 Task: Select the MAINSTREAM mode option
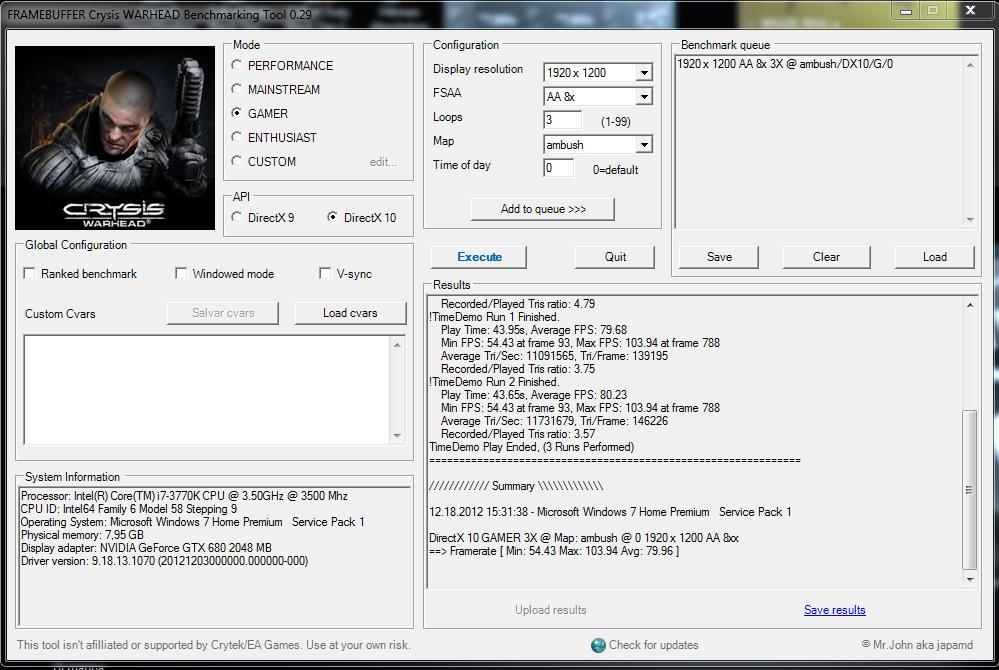236,89
